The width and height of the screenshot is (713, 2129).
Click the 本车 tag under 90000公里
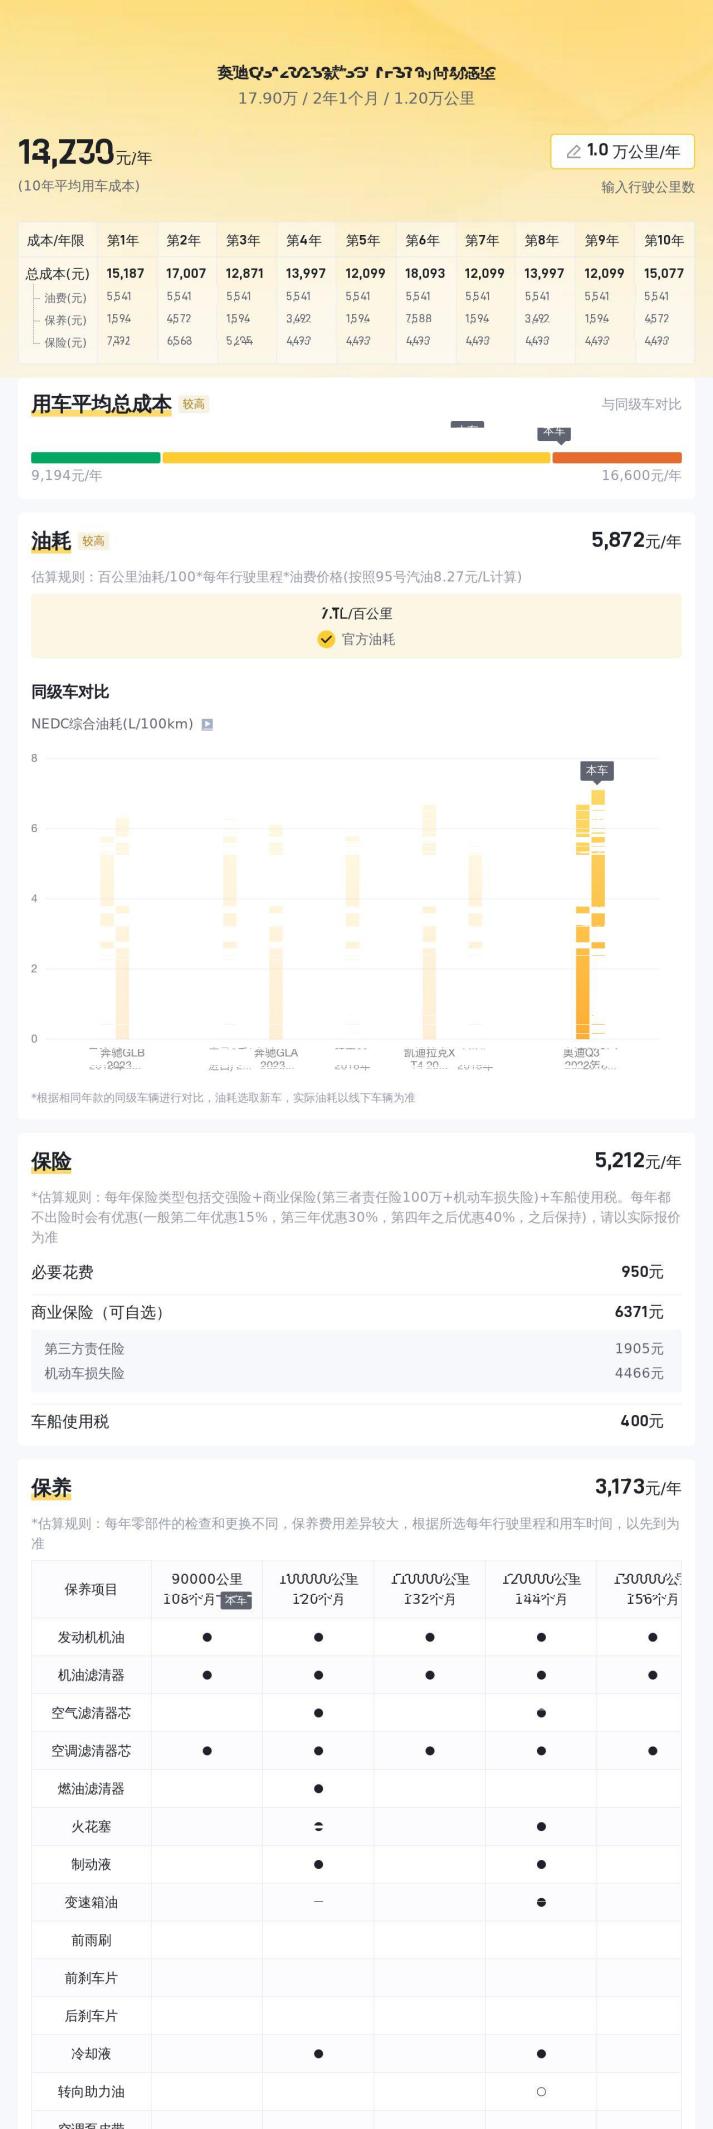pos(236,1600)
